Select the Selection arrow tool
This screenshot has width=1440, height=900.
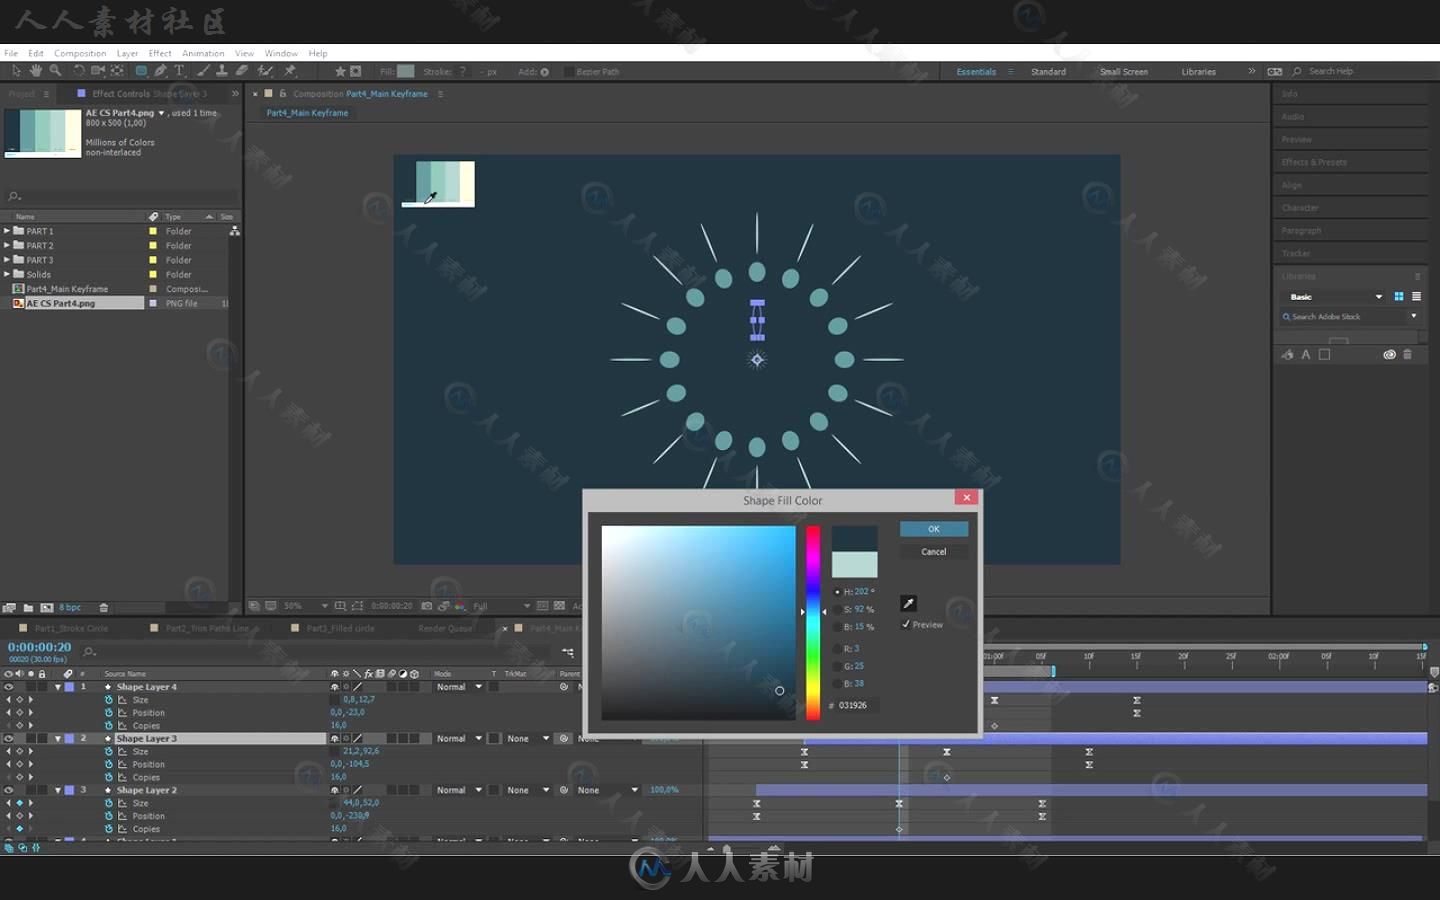click(x=16, y=71)
